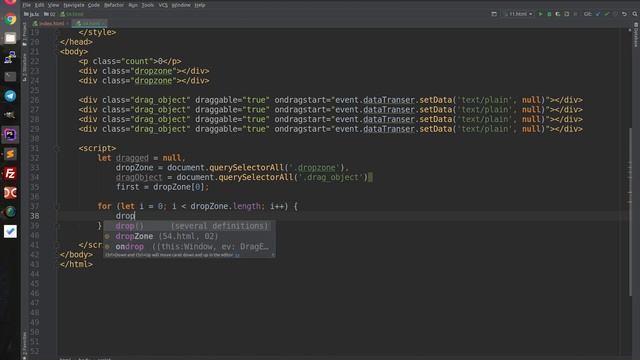Open the Tools menu
This screenshot has width=640, height=360.
tap(148, 5)
